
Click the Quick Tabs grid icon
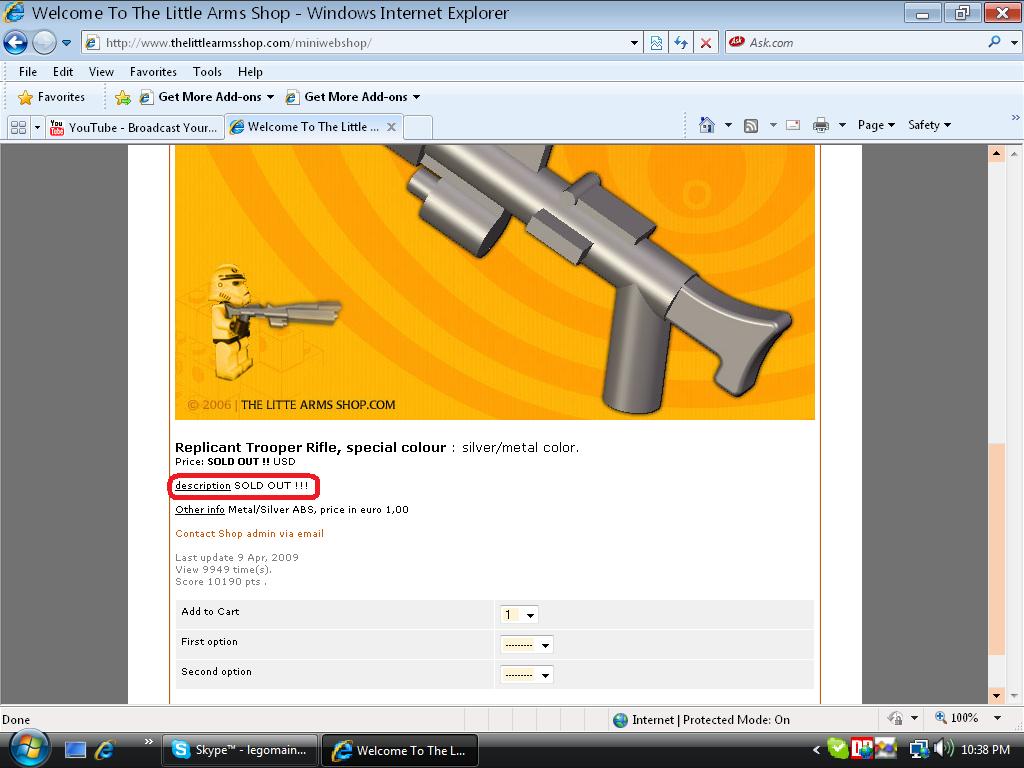tap(19, 127)
